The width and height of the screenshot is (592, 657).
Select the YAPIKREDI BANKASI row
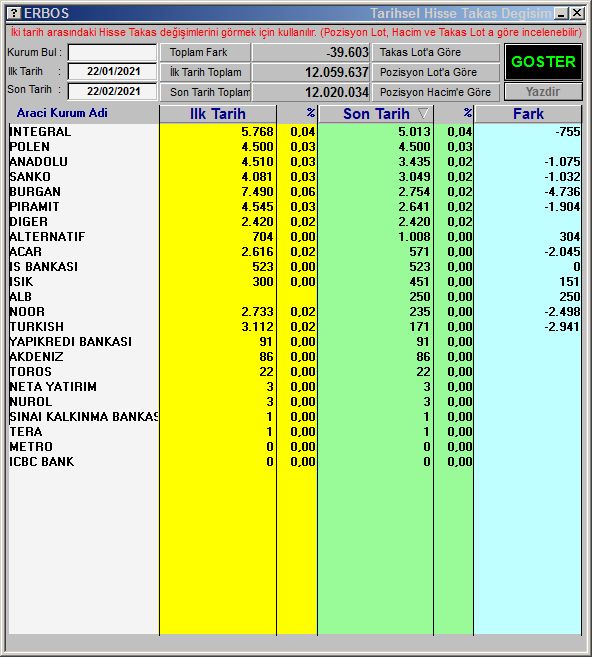295,341
